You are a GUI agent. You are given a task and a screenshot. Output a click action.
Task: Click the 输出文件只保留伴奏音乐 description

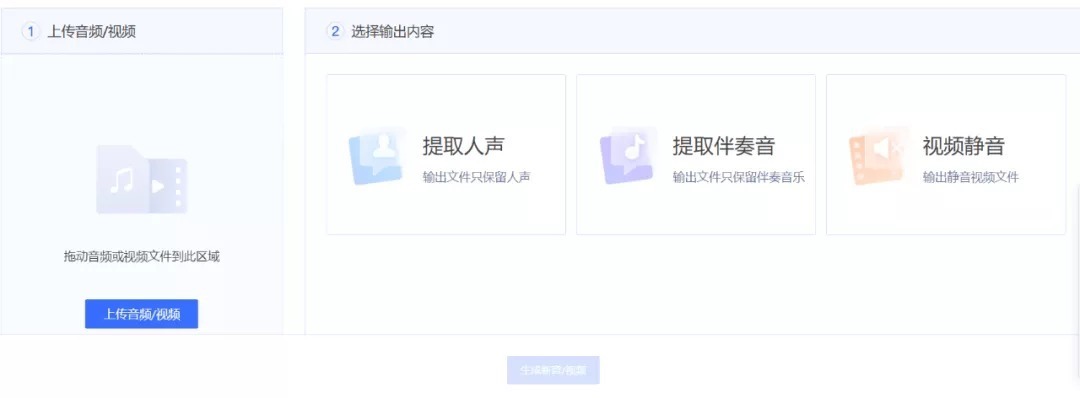point(739,177)
